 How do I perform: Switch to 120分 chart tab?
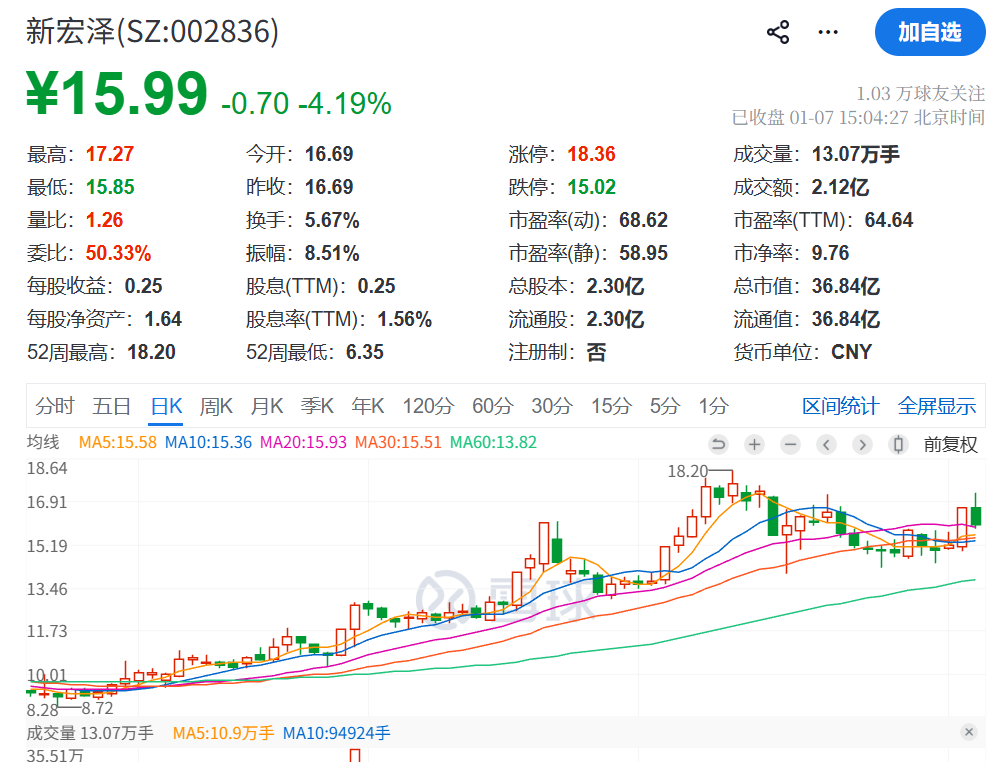click(x=428, y=406)
